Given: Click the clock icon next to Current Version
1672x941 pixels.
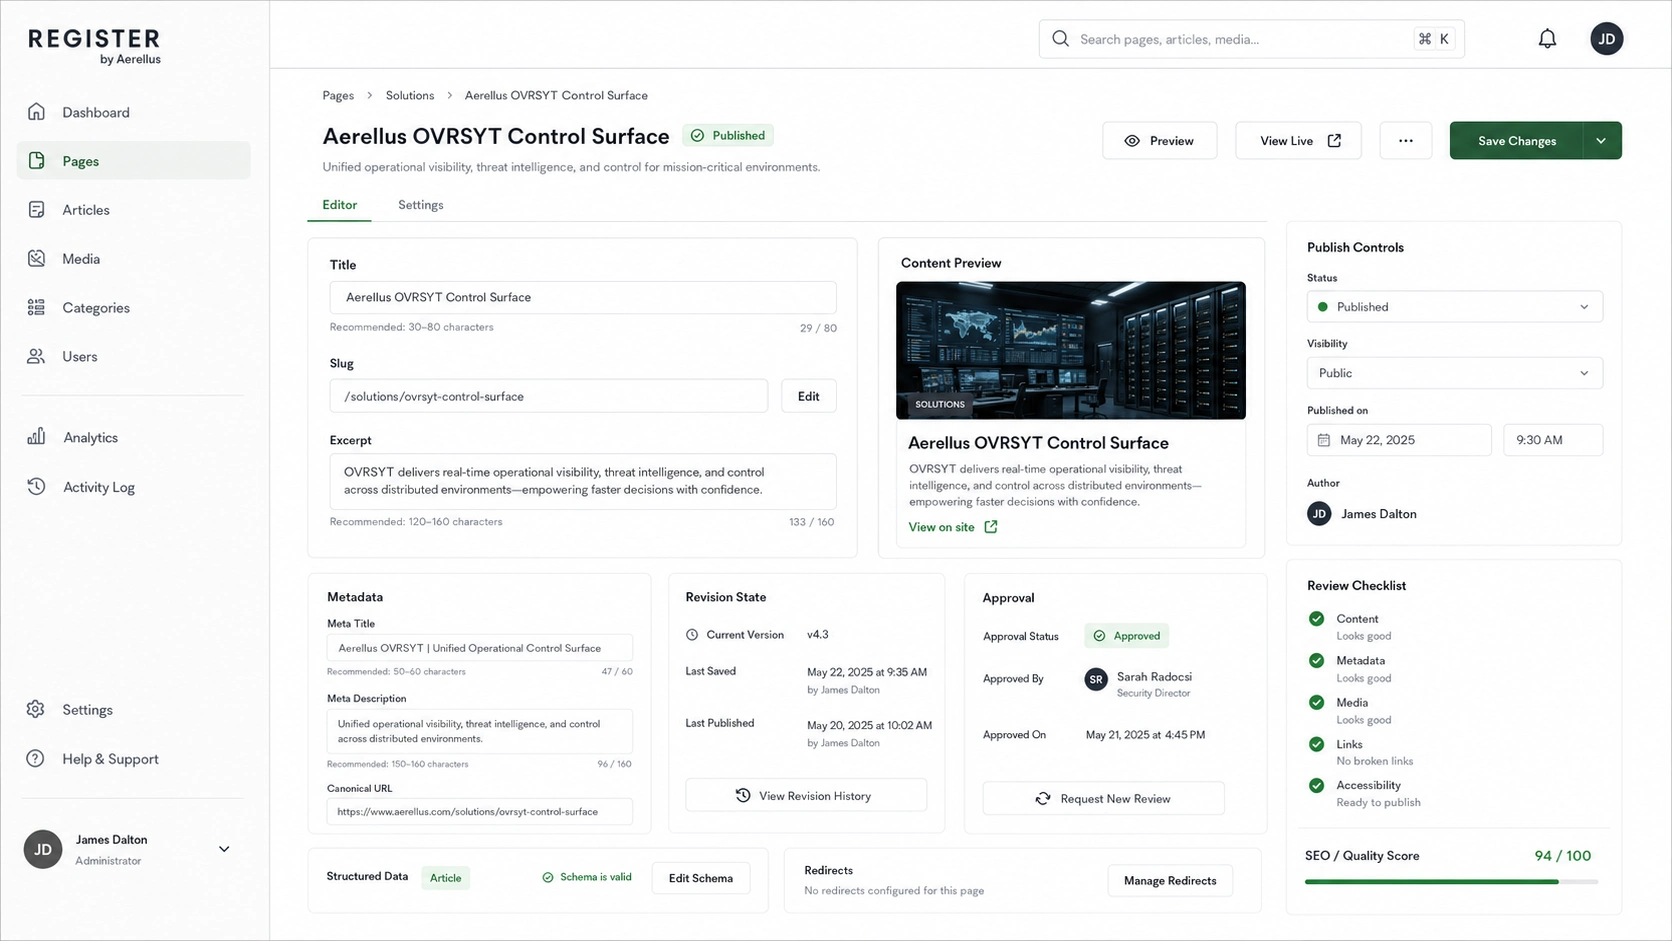Looking at the screenshot, I should tap(692, 635).
